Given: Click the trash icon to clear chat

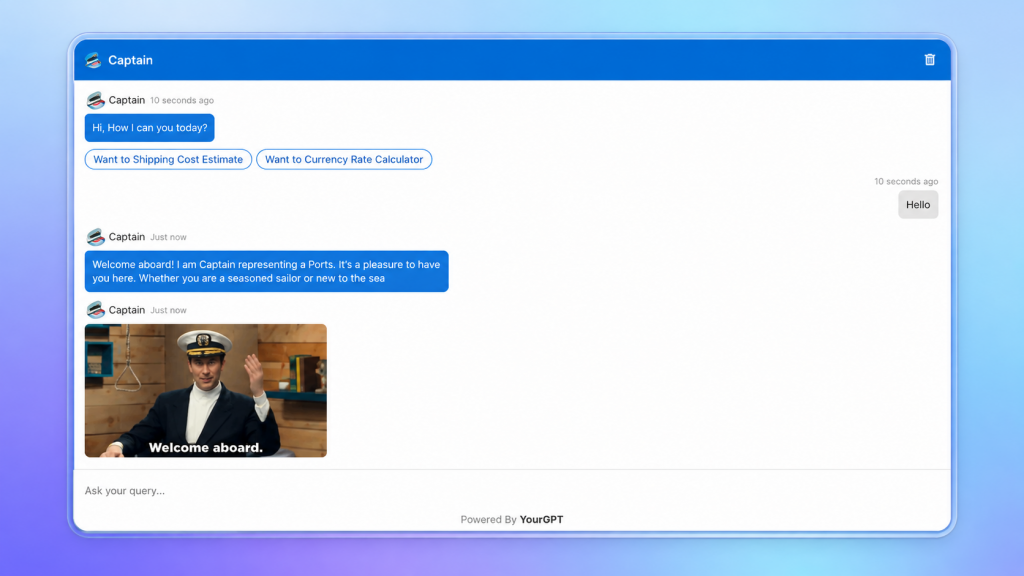Looking at the screenshot, I should coord(929,59).
